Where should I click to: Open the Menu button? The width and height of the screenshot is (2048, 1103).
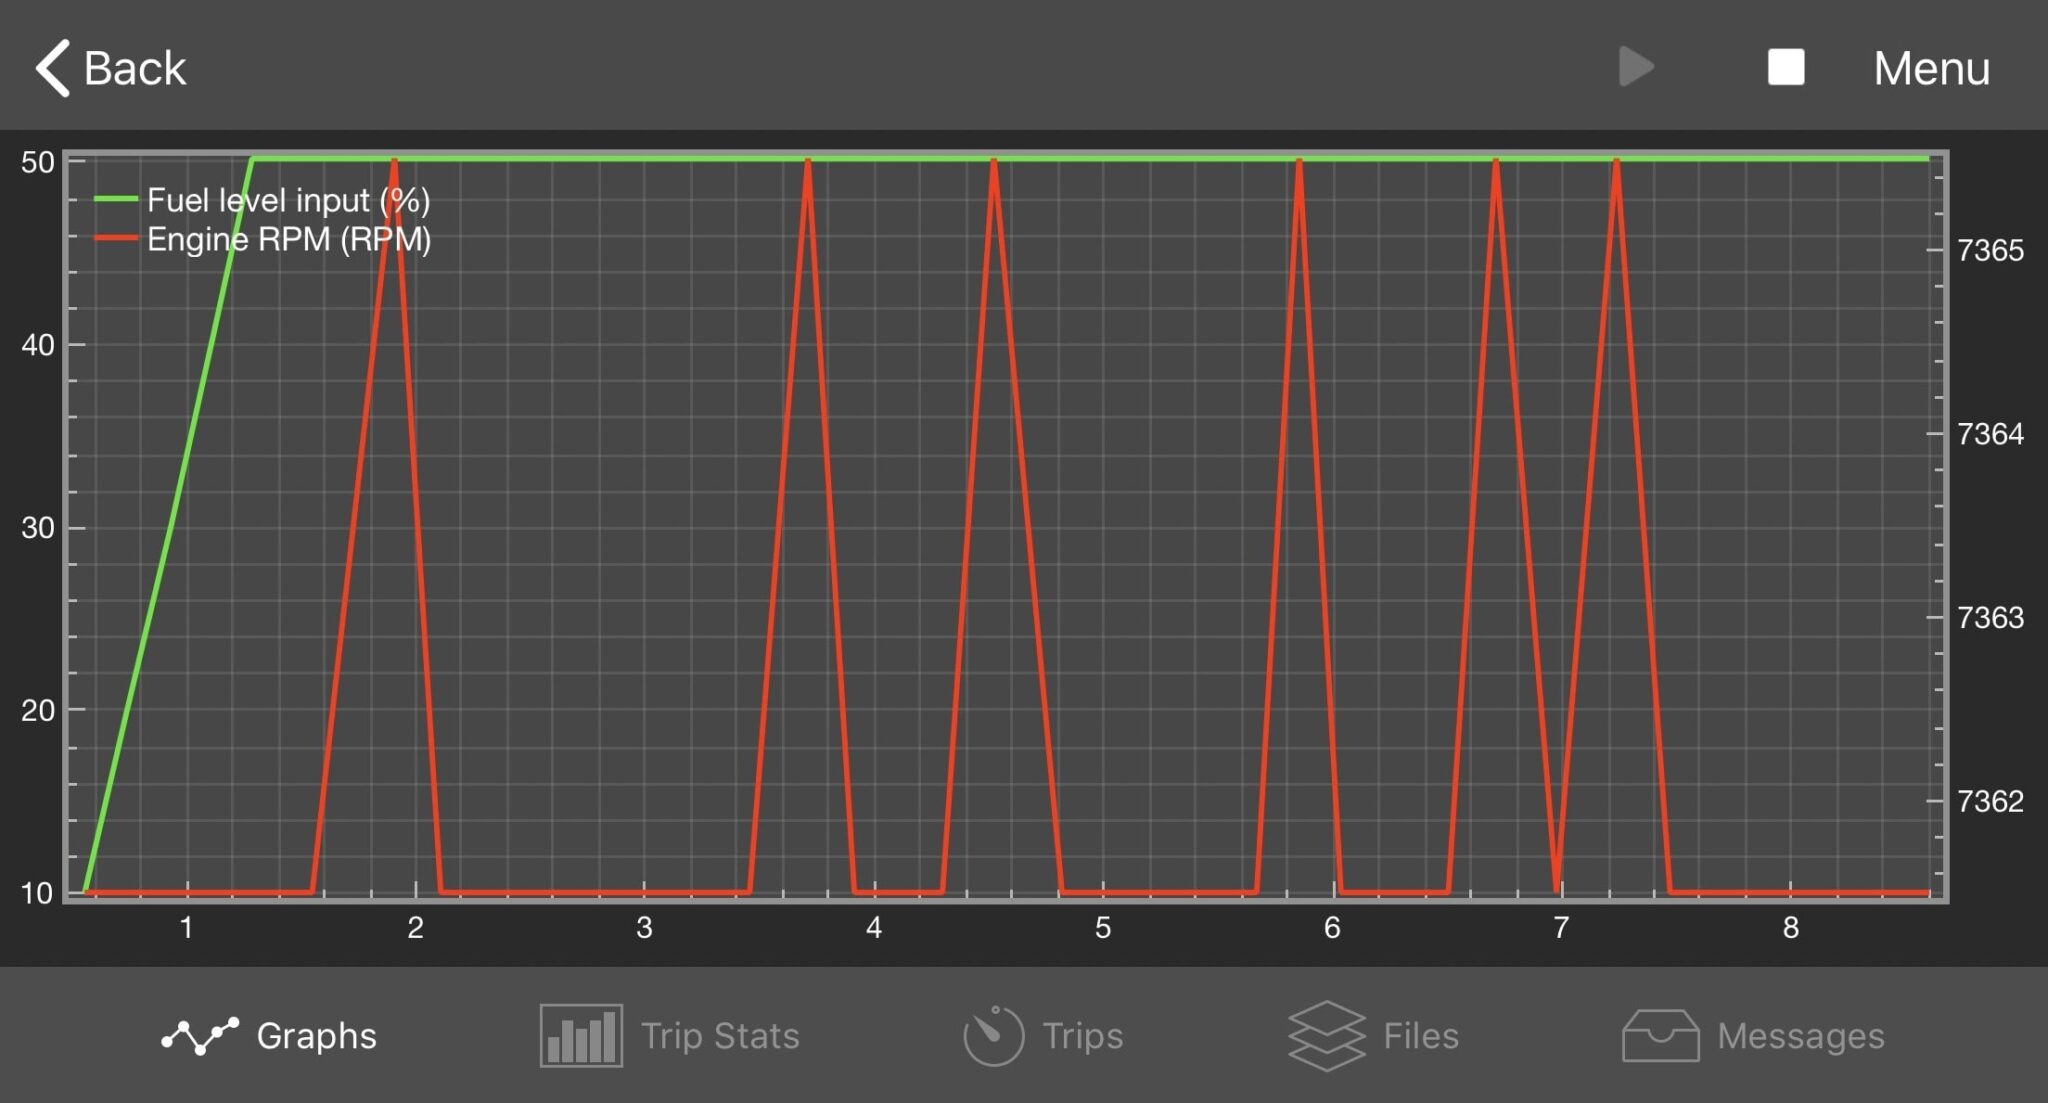click(x=1931, y=68)
